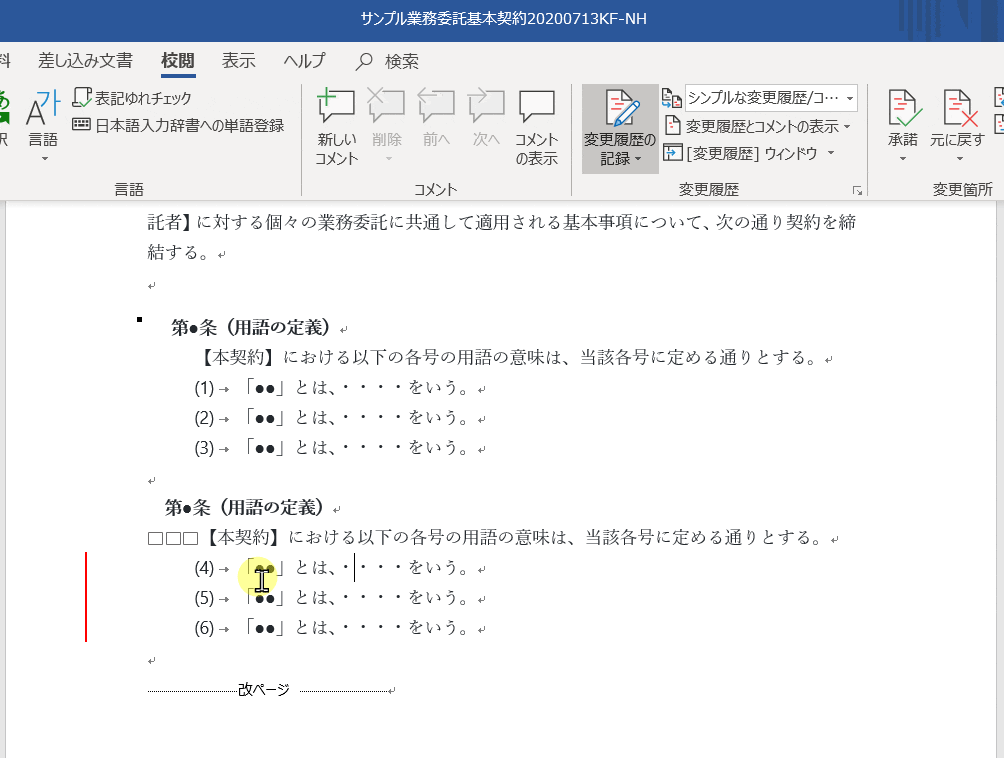Click the 検索 search box
Image resolution: width=1004 pixels, height=758 pixels.
click(387, 61)
